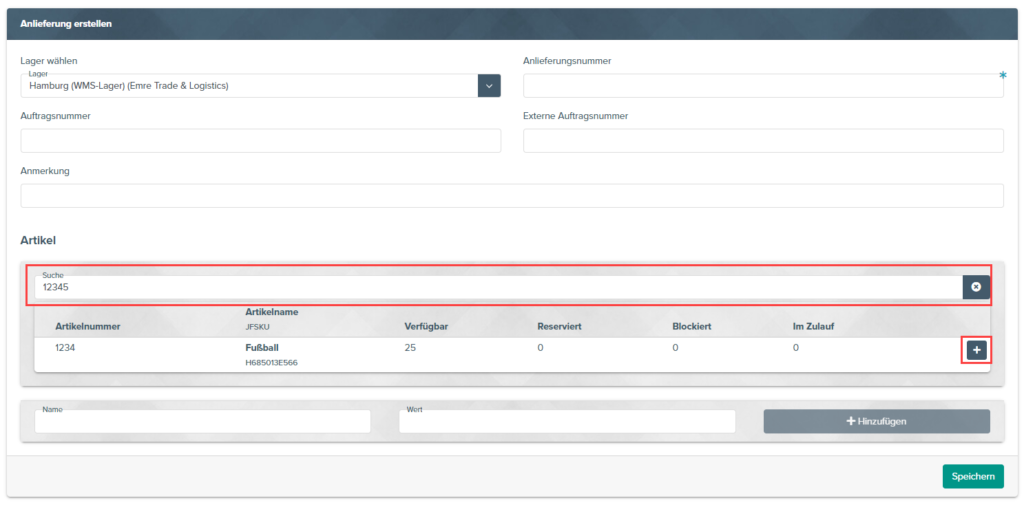Screen dimensions: 1024x505
Task: Click the Verfügbar column header
Action: [x=428, y=325]
